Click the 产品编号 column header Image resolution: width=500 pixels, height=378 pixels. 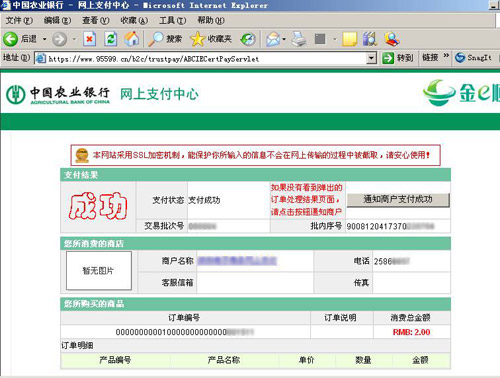(115, 360)
